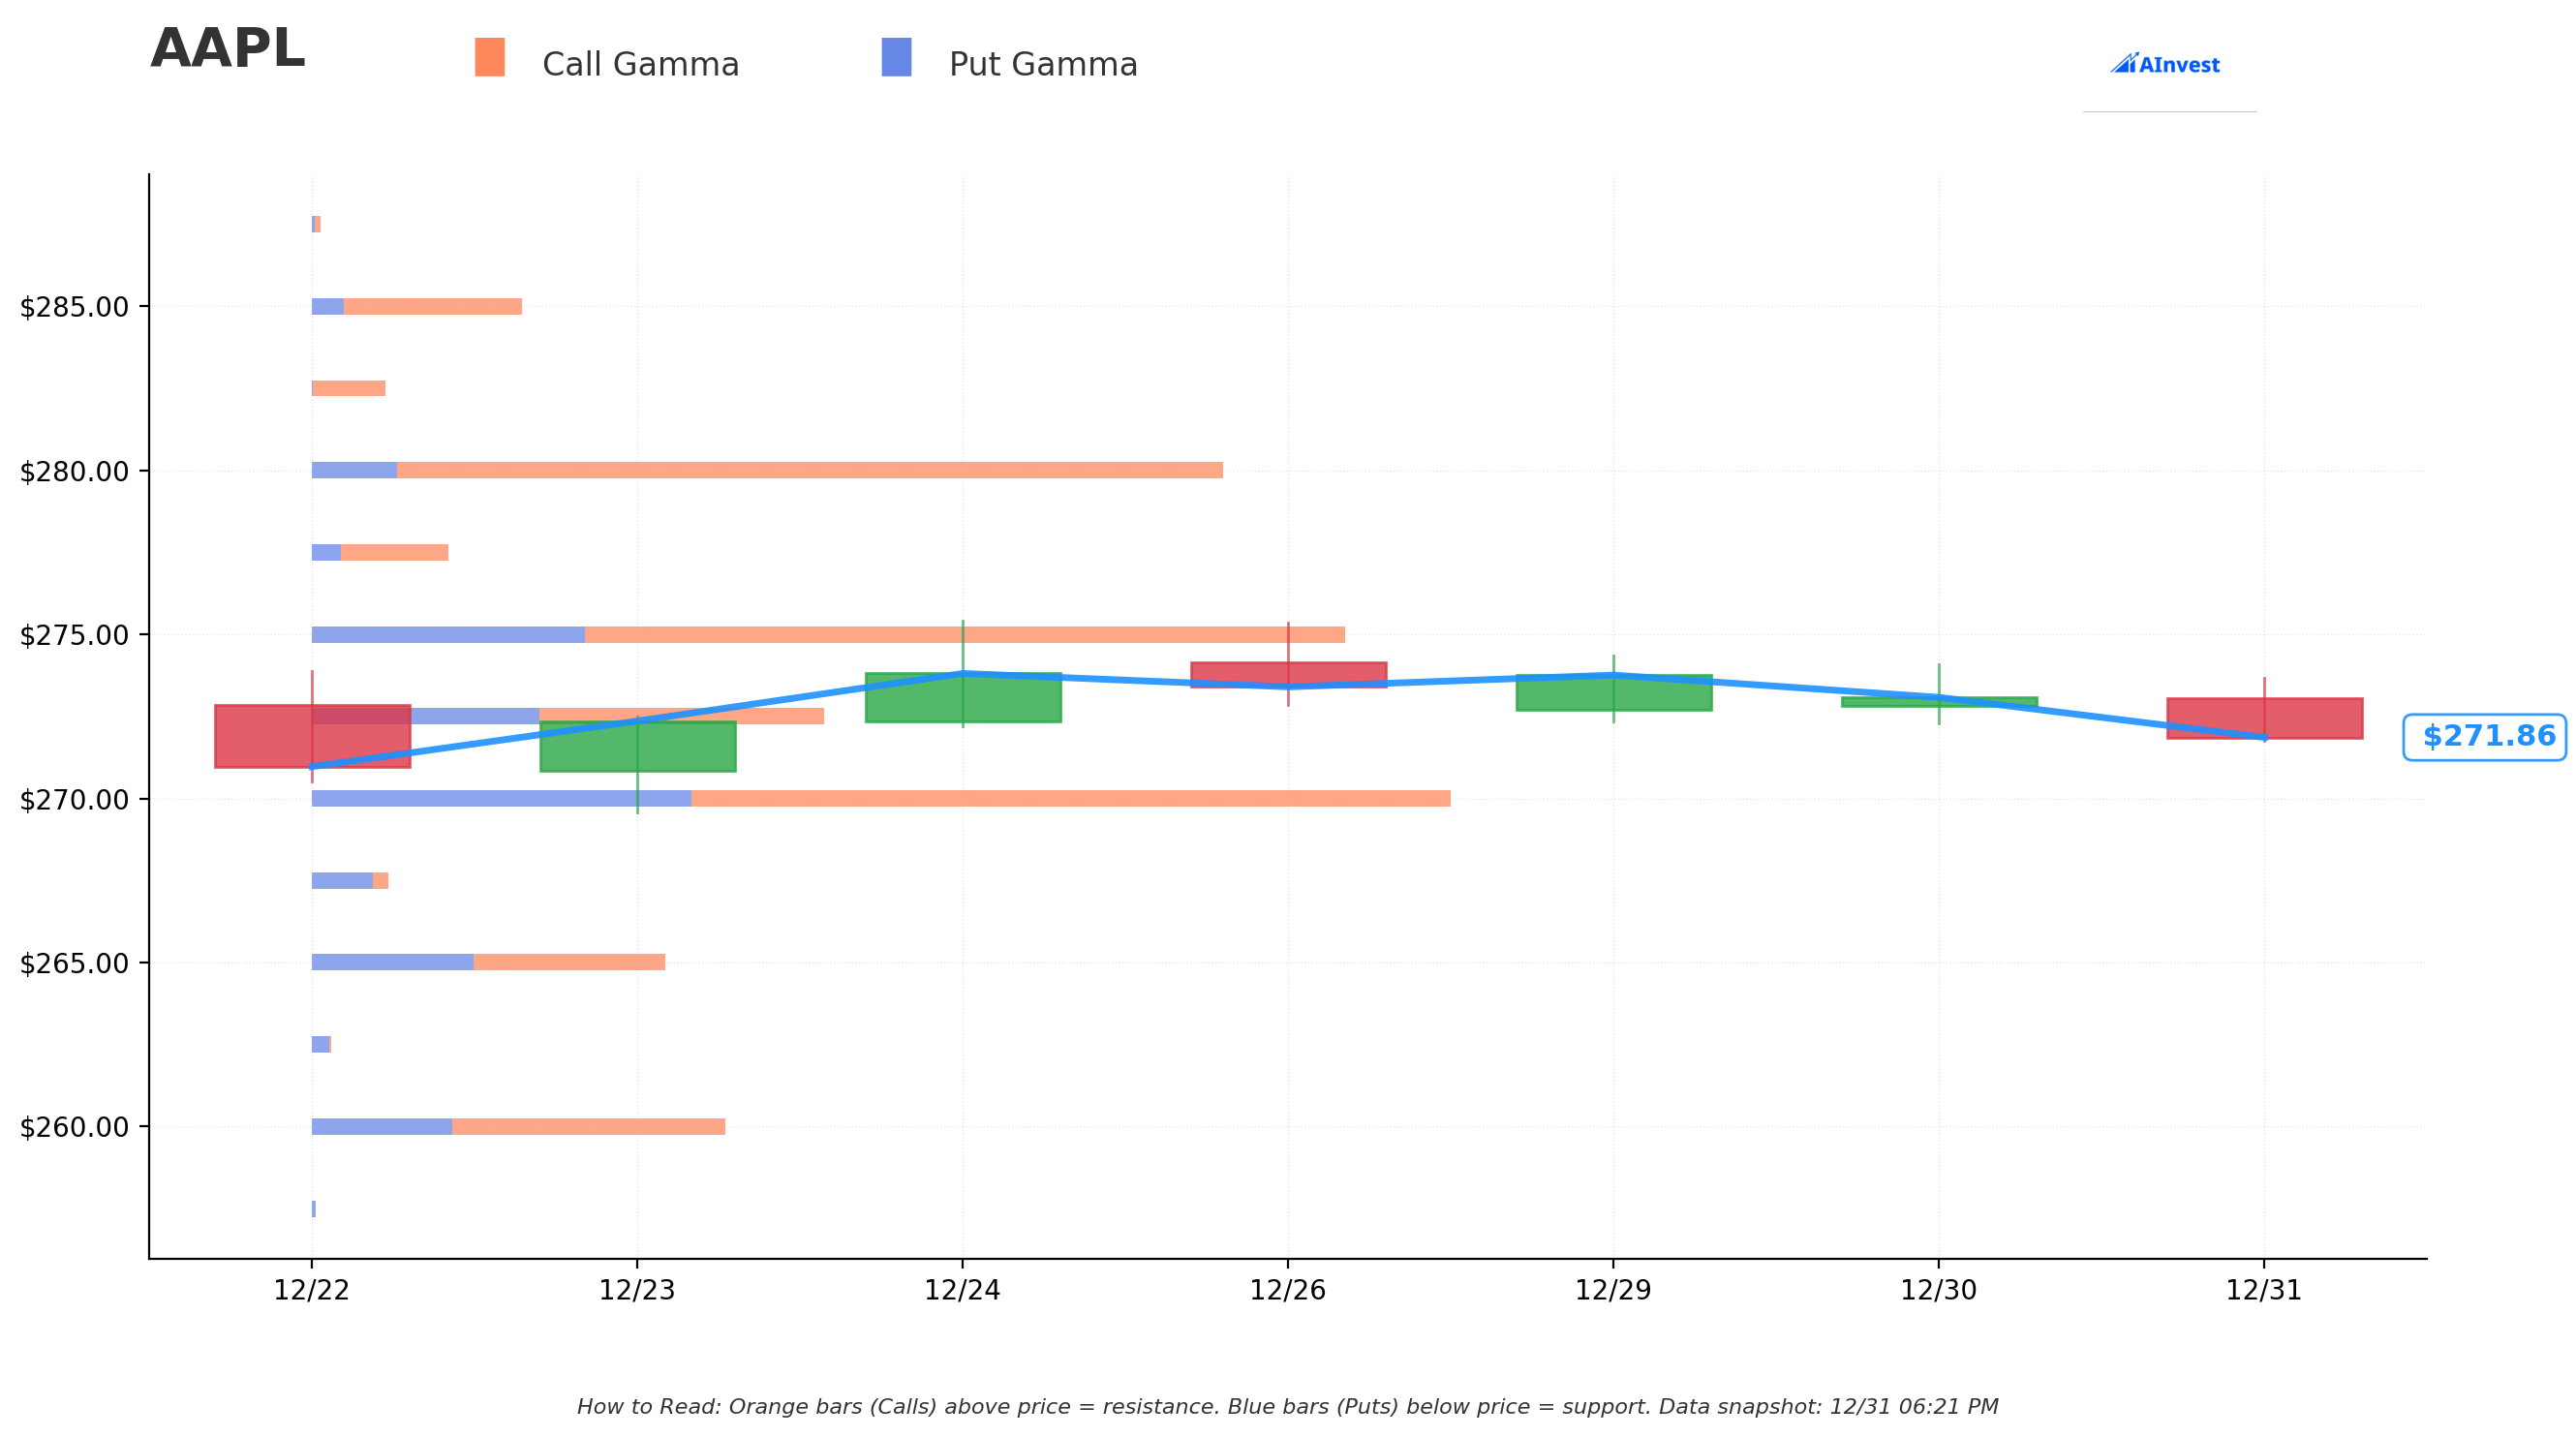
Task: Click the AInvest logo
Action: click(2165, 64)
